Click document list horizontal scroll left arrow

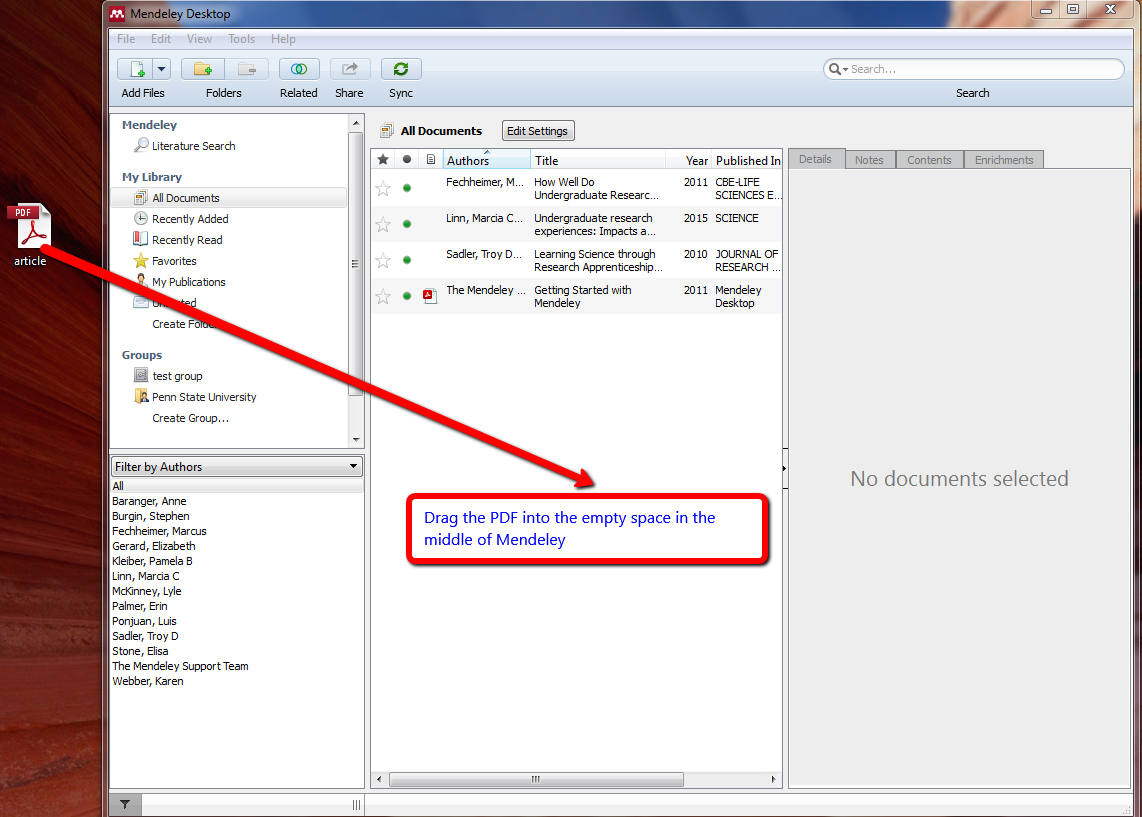[379, 779]
